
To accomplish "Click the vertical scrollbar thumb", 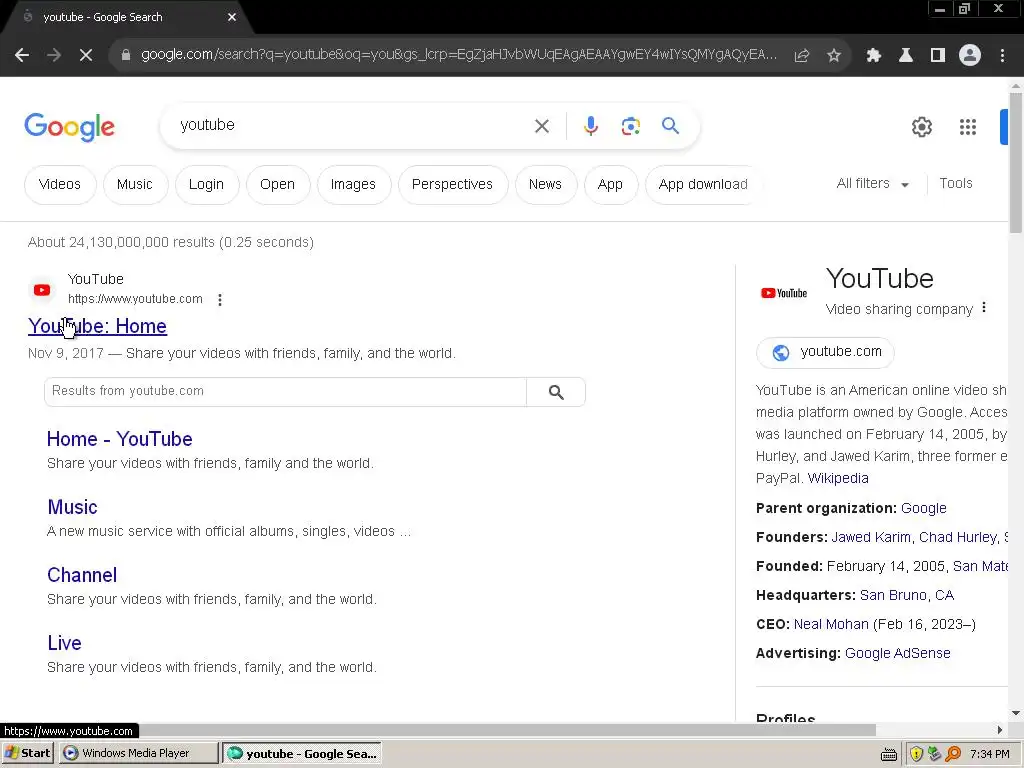I will (x=1016, y=162).
